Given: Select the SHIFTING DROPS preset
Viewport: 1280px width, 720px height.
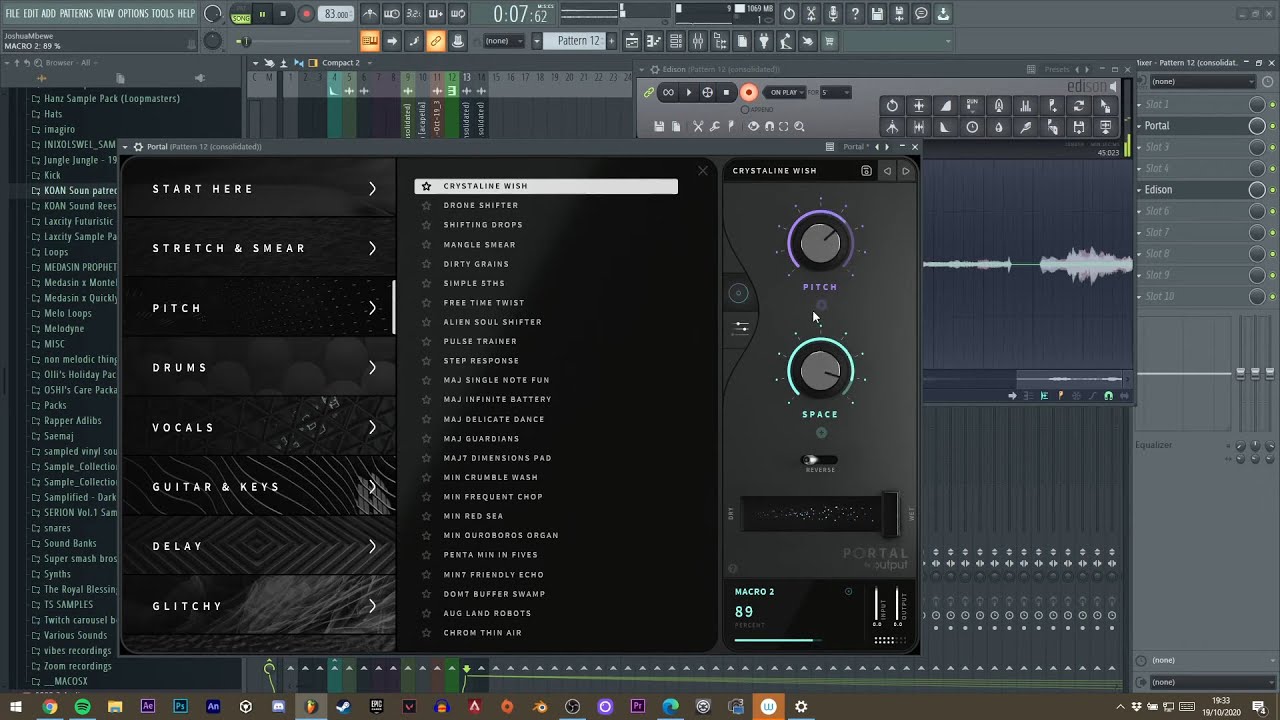Looking at the screenshot, I should 483,225.
